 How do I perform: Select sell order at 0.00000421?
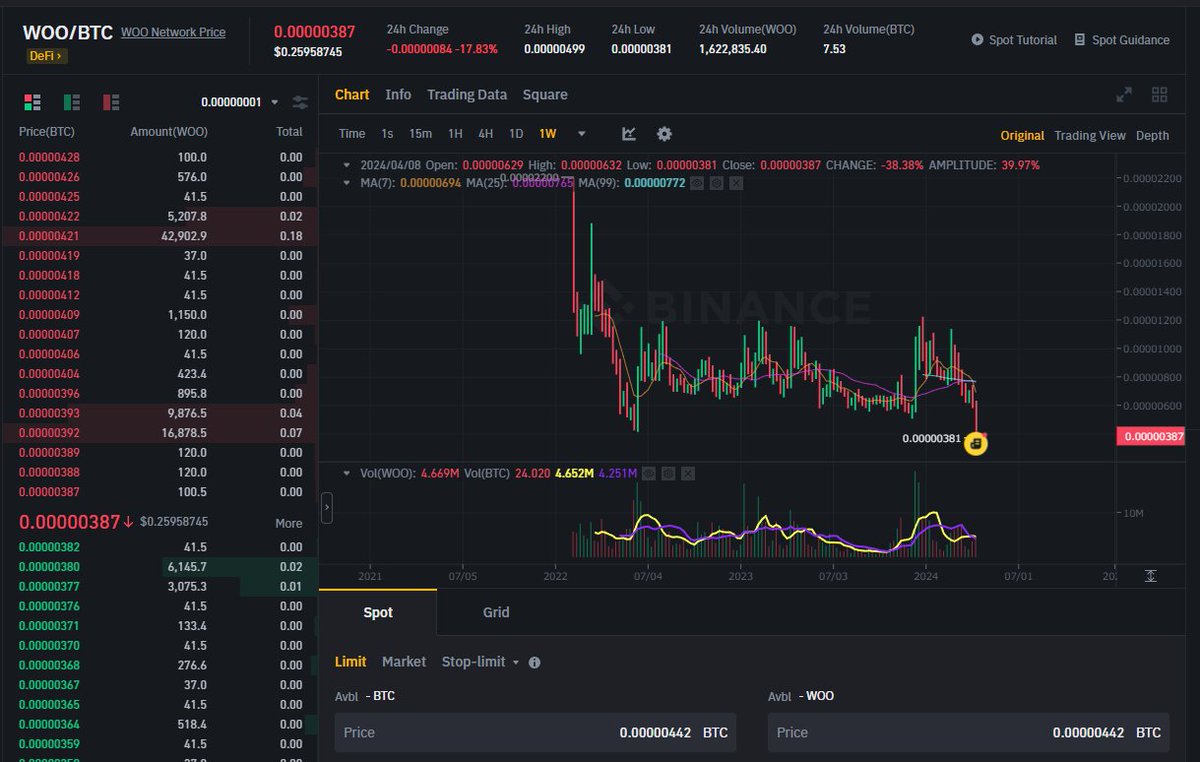pos(160,236)
